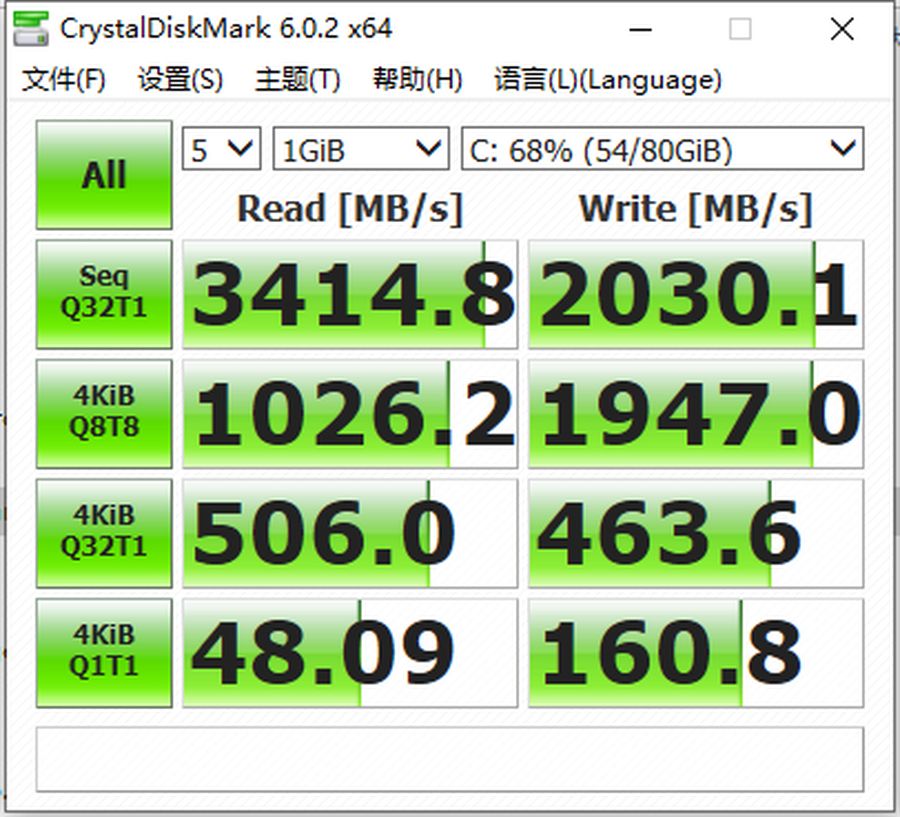This screenshot has height=817, width=900.
Task: Select the 4KiB Q8T8 read result 1026.2
Action: pos(350,413)
